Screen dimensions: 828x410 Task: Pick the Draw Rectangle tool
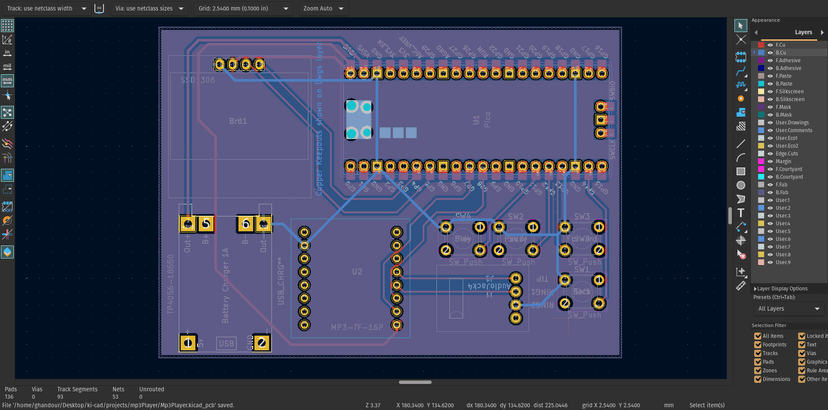[741, 171]
